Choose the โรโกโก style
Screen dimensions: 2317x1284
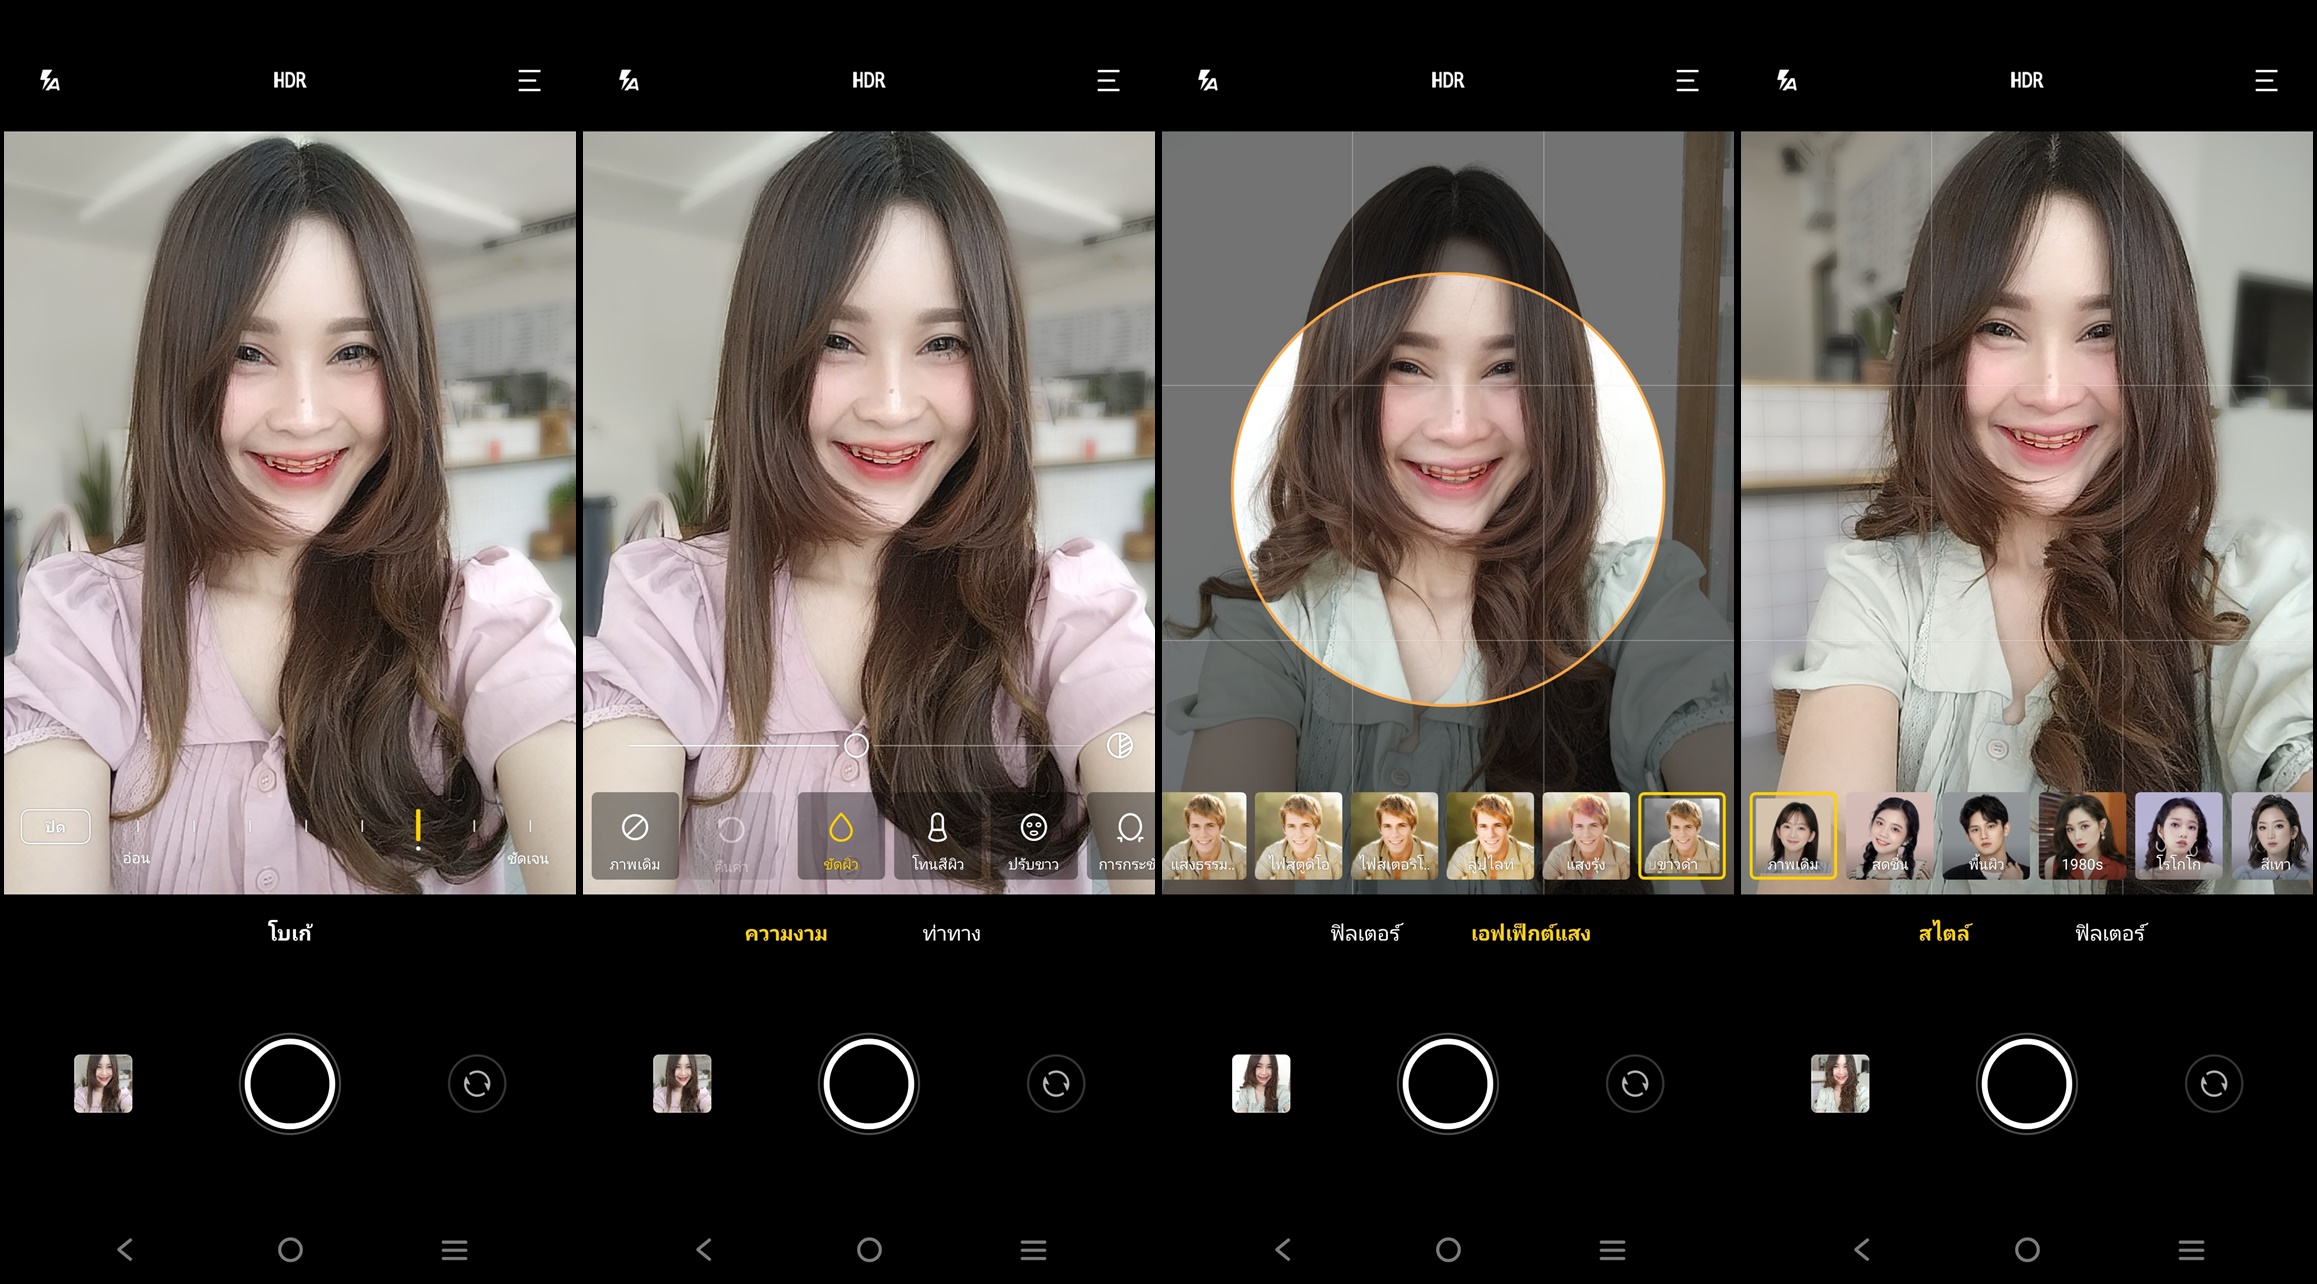(2179, 836)
